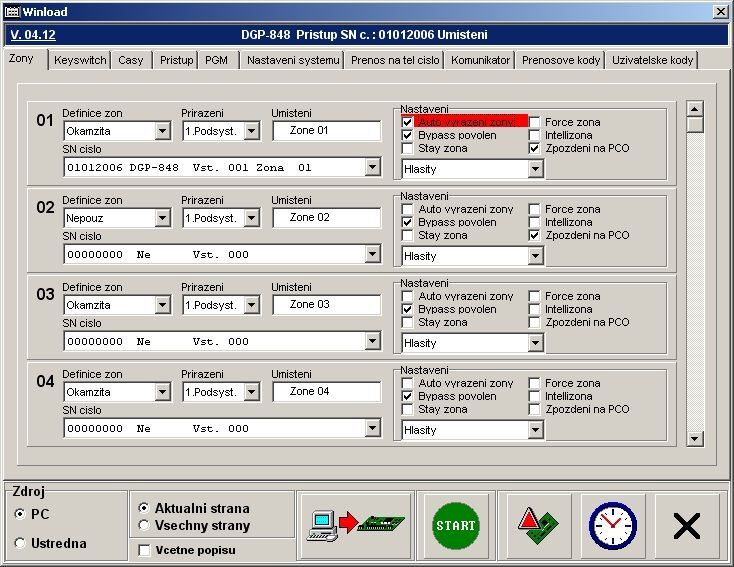
Task: Expand Prirazeni dropdown of zone 02
Action: pos(251,218)
